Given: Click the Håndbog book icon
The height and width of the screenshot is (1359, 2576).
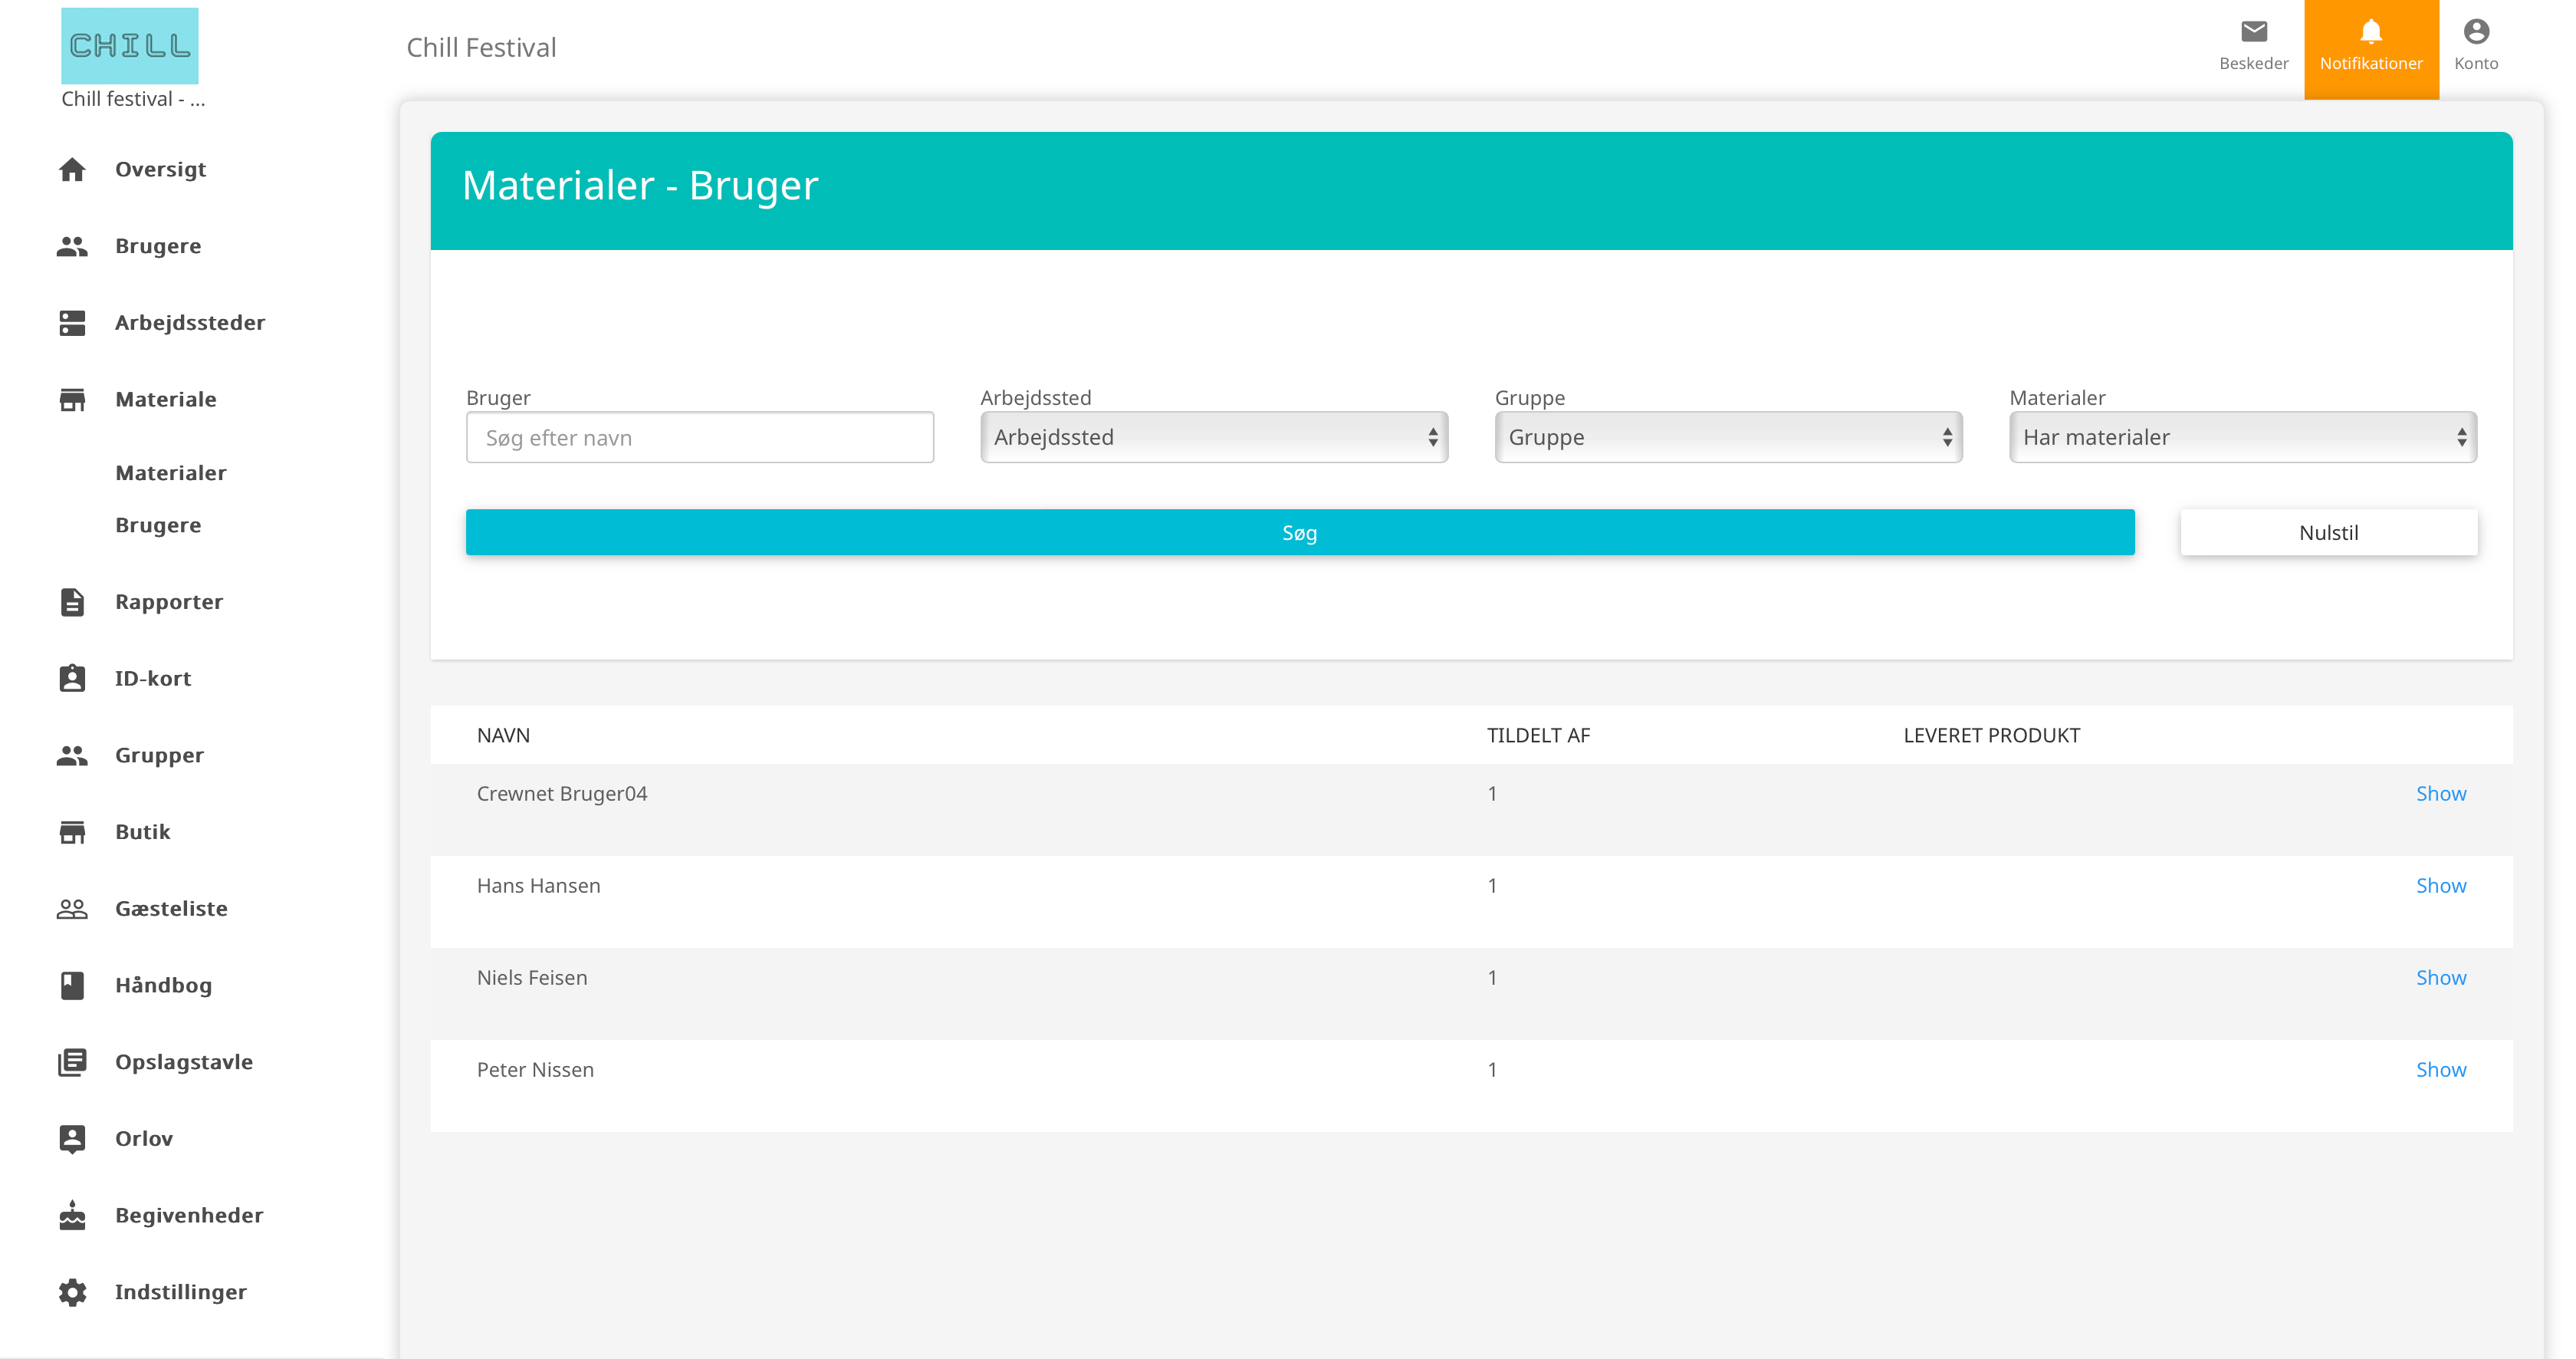Looking at the screenshot, I should (x=72, y=985).
